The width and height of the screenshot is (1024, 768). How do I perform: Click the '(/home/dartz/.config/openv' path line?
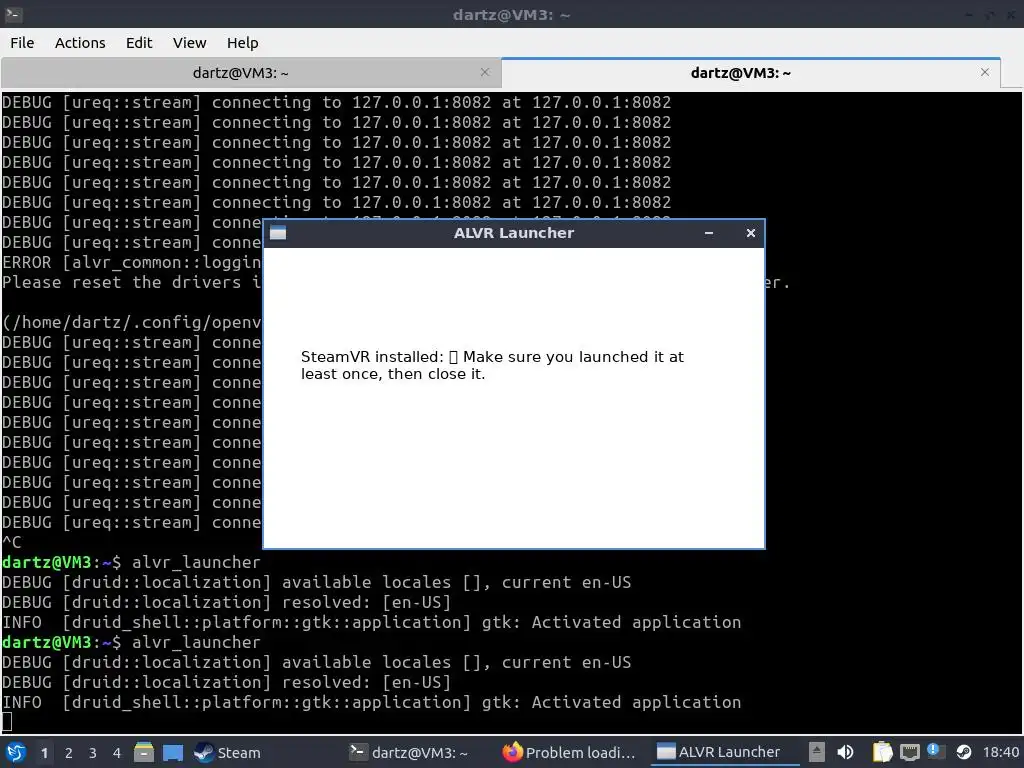pos(131,323)
